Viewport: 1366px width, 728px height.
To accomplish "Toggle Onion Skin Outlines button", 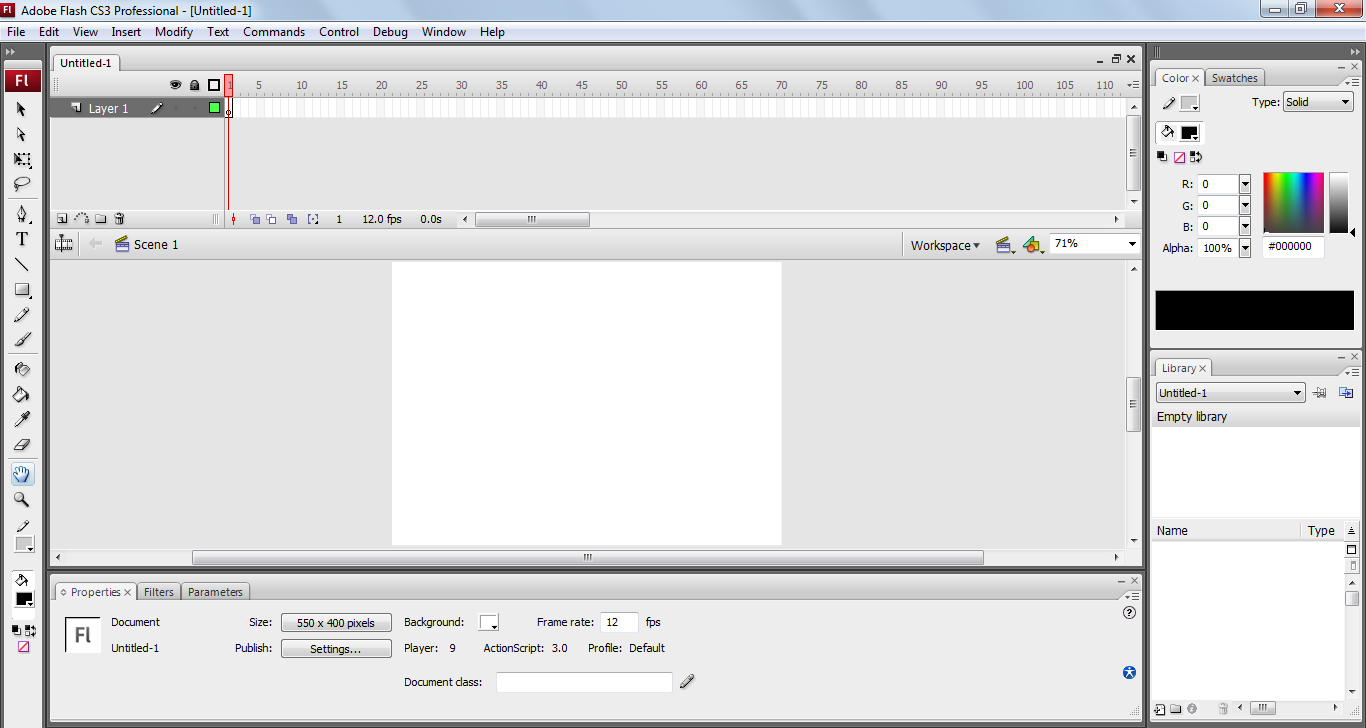I will [x=272, y=219].
